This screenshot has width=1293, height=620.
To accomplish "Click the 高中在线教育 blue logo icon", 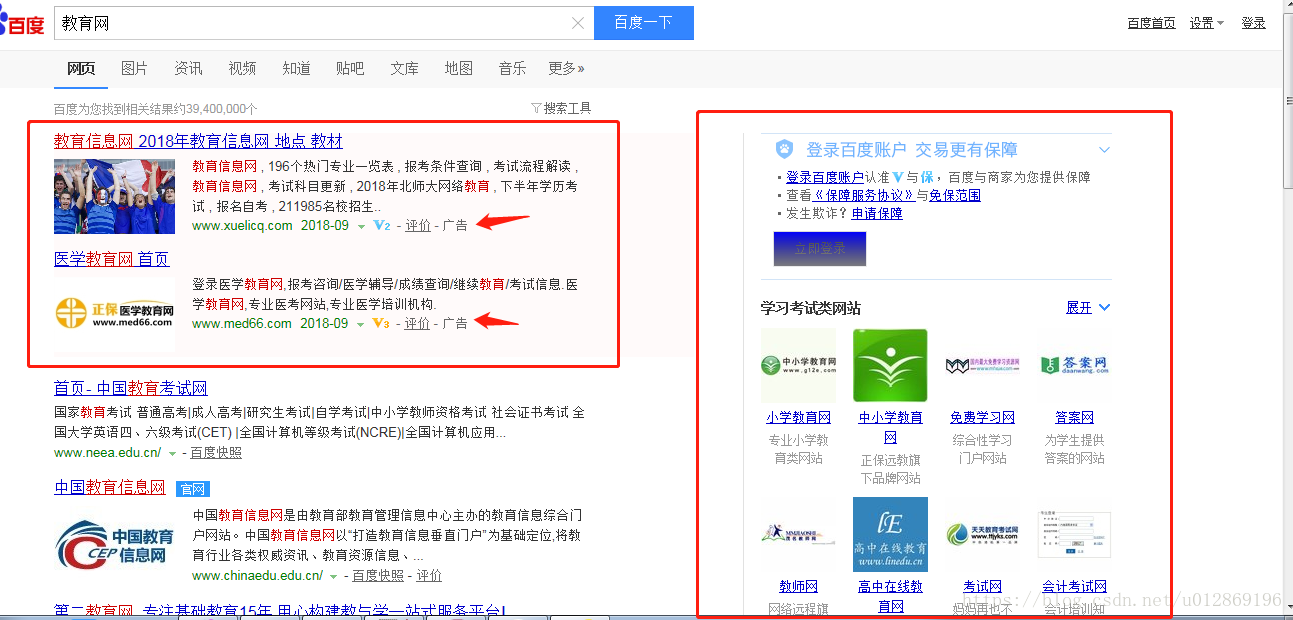I will pos(890,534).
